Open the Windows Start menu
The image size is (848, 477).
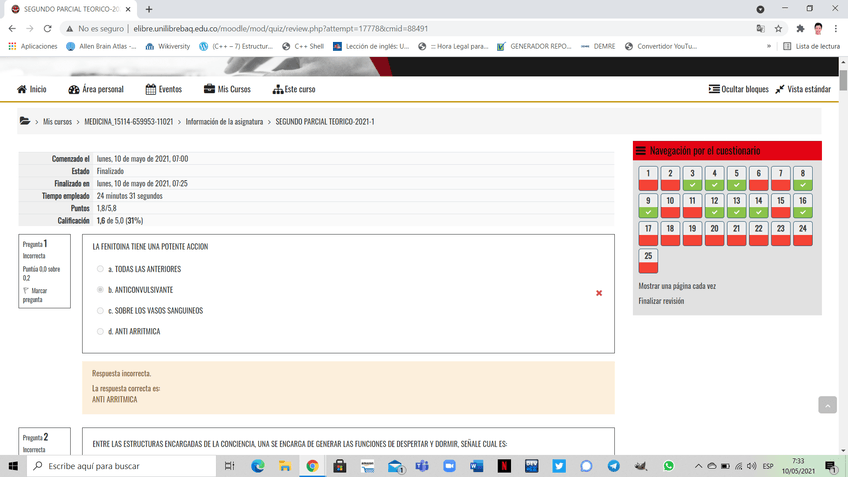click(x=13, y=466)
